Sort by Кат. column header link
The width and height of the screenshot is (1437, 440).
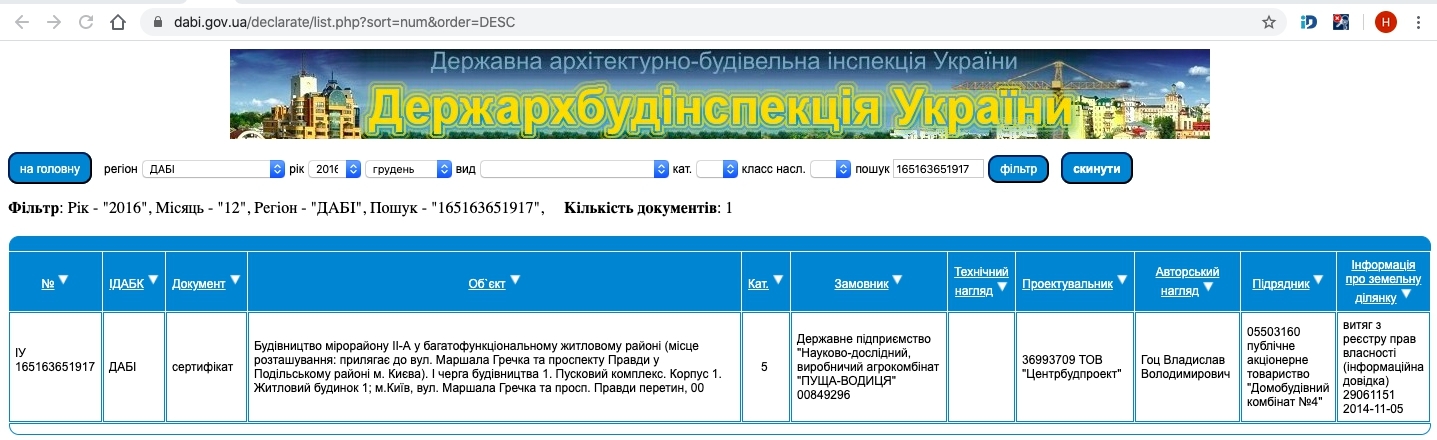pos(758,284)
